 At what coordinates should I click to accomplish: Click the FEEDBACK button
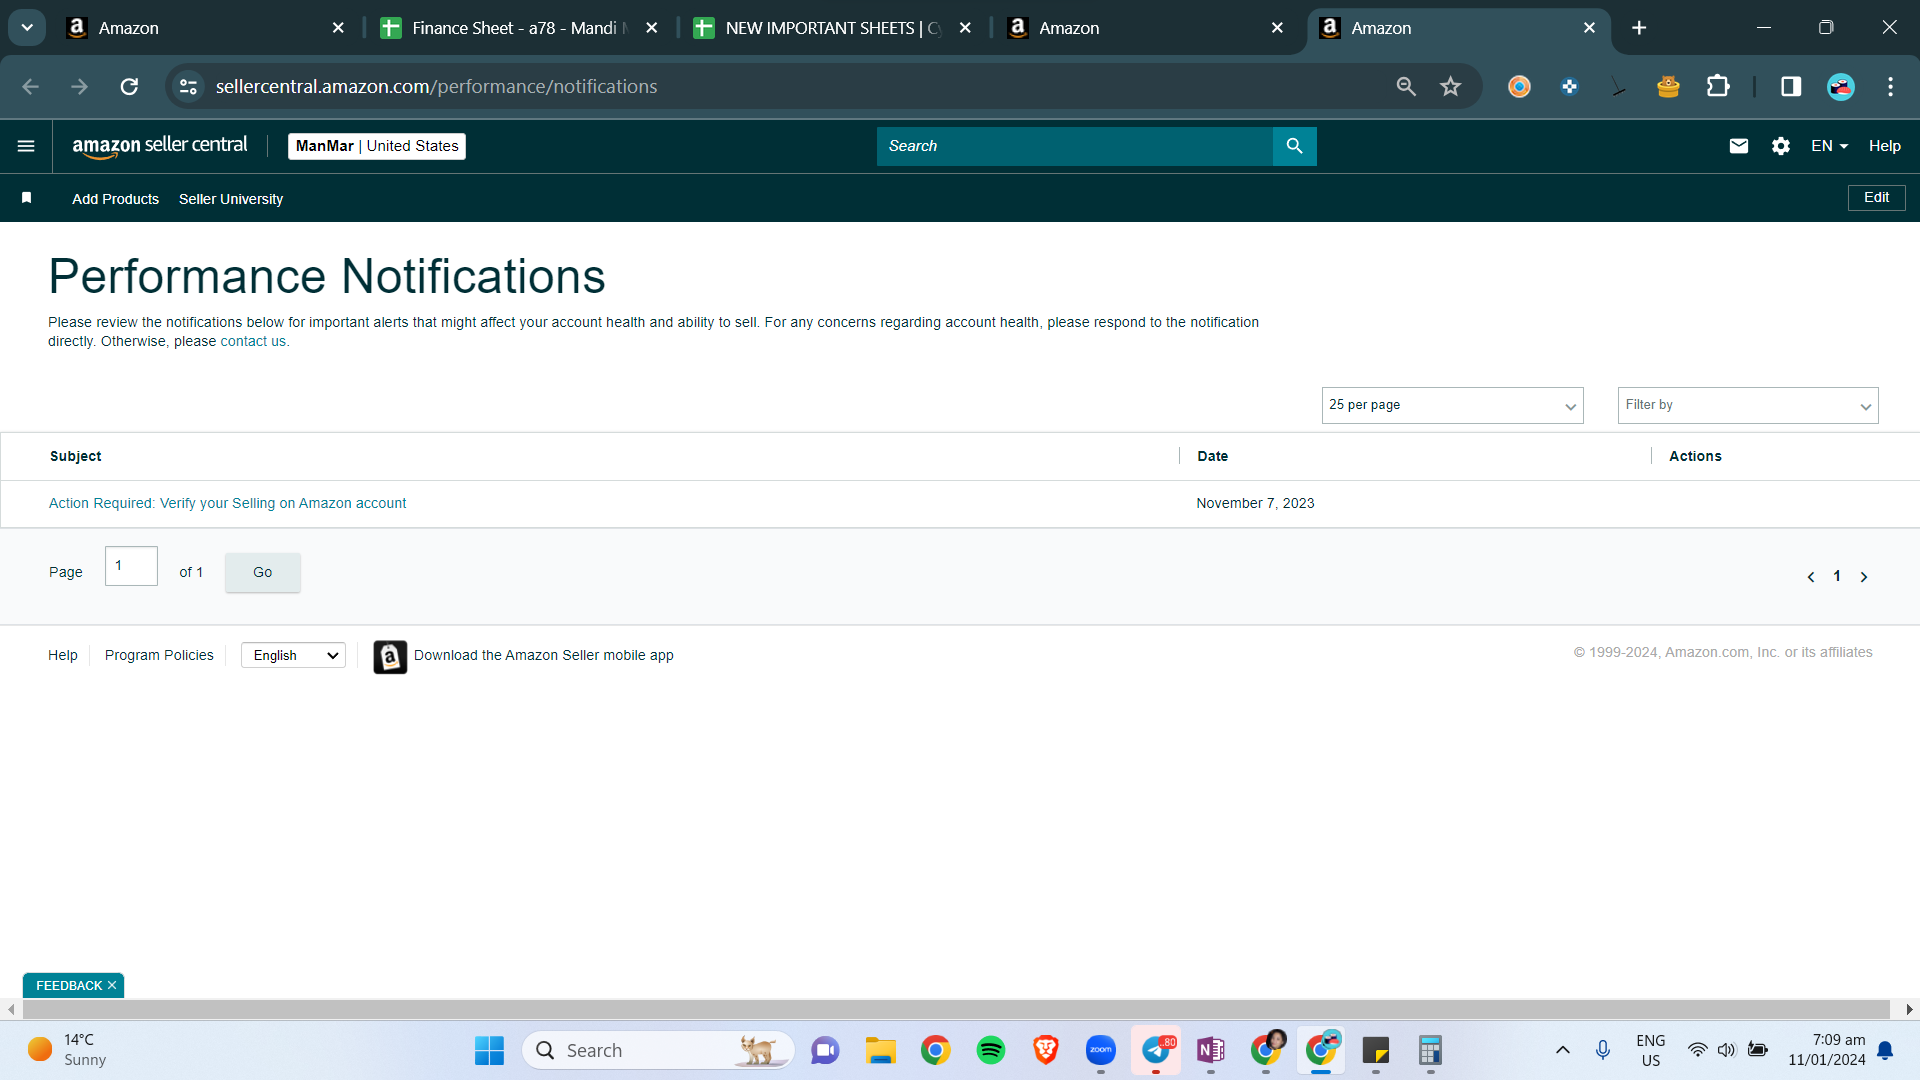[69, 985]
